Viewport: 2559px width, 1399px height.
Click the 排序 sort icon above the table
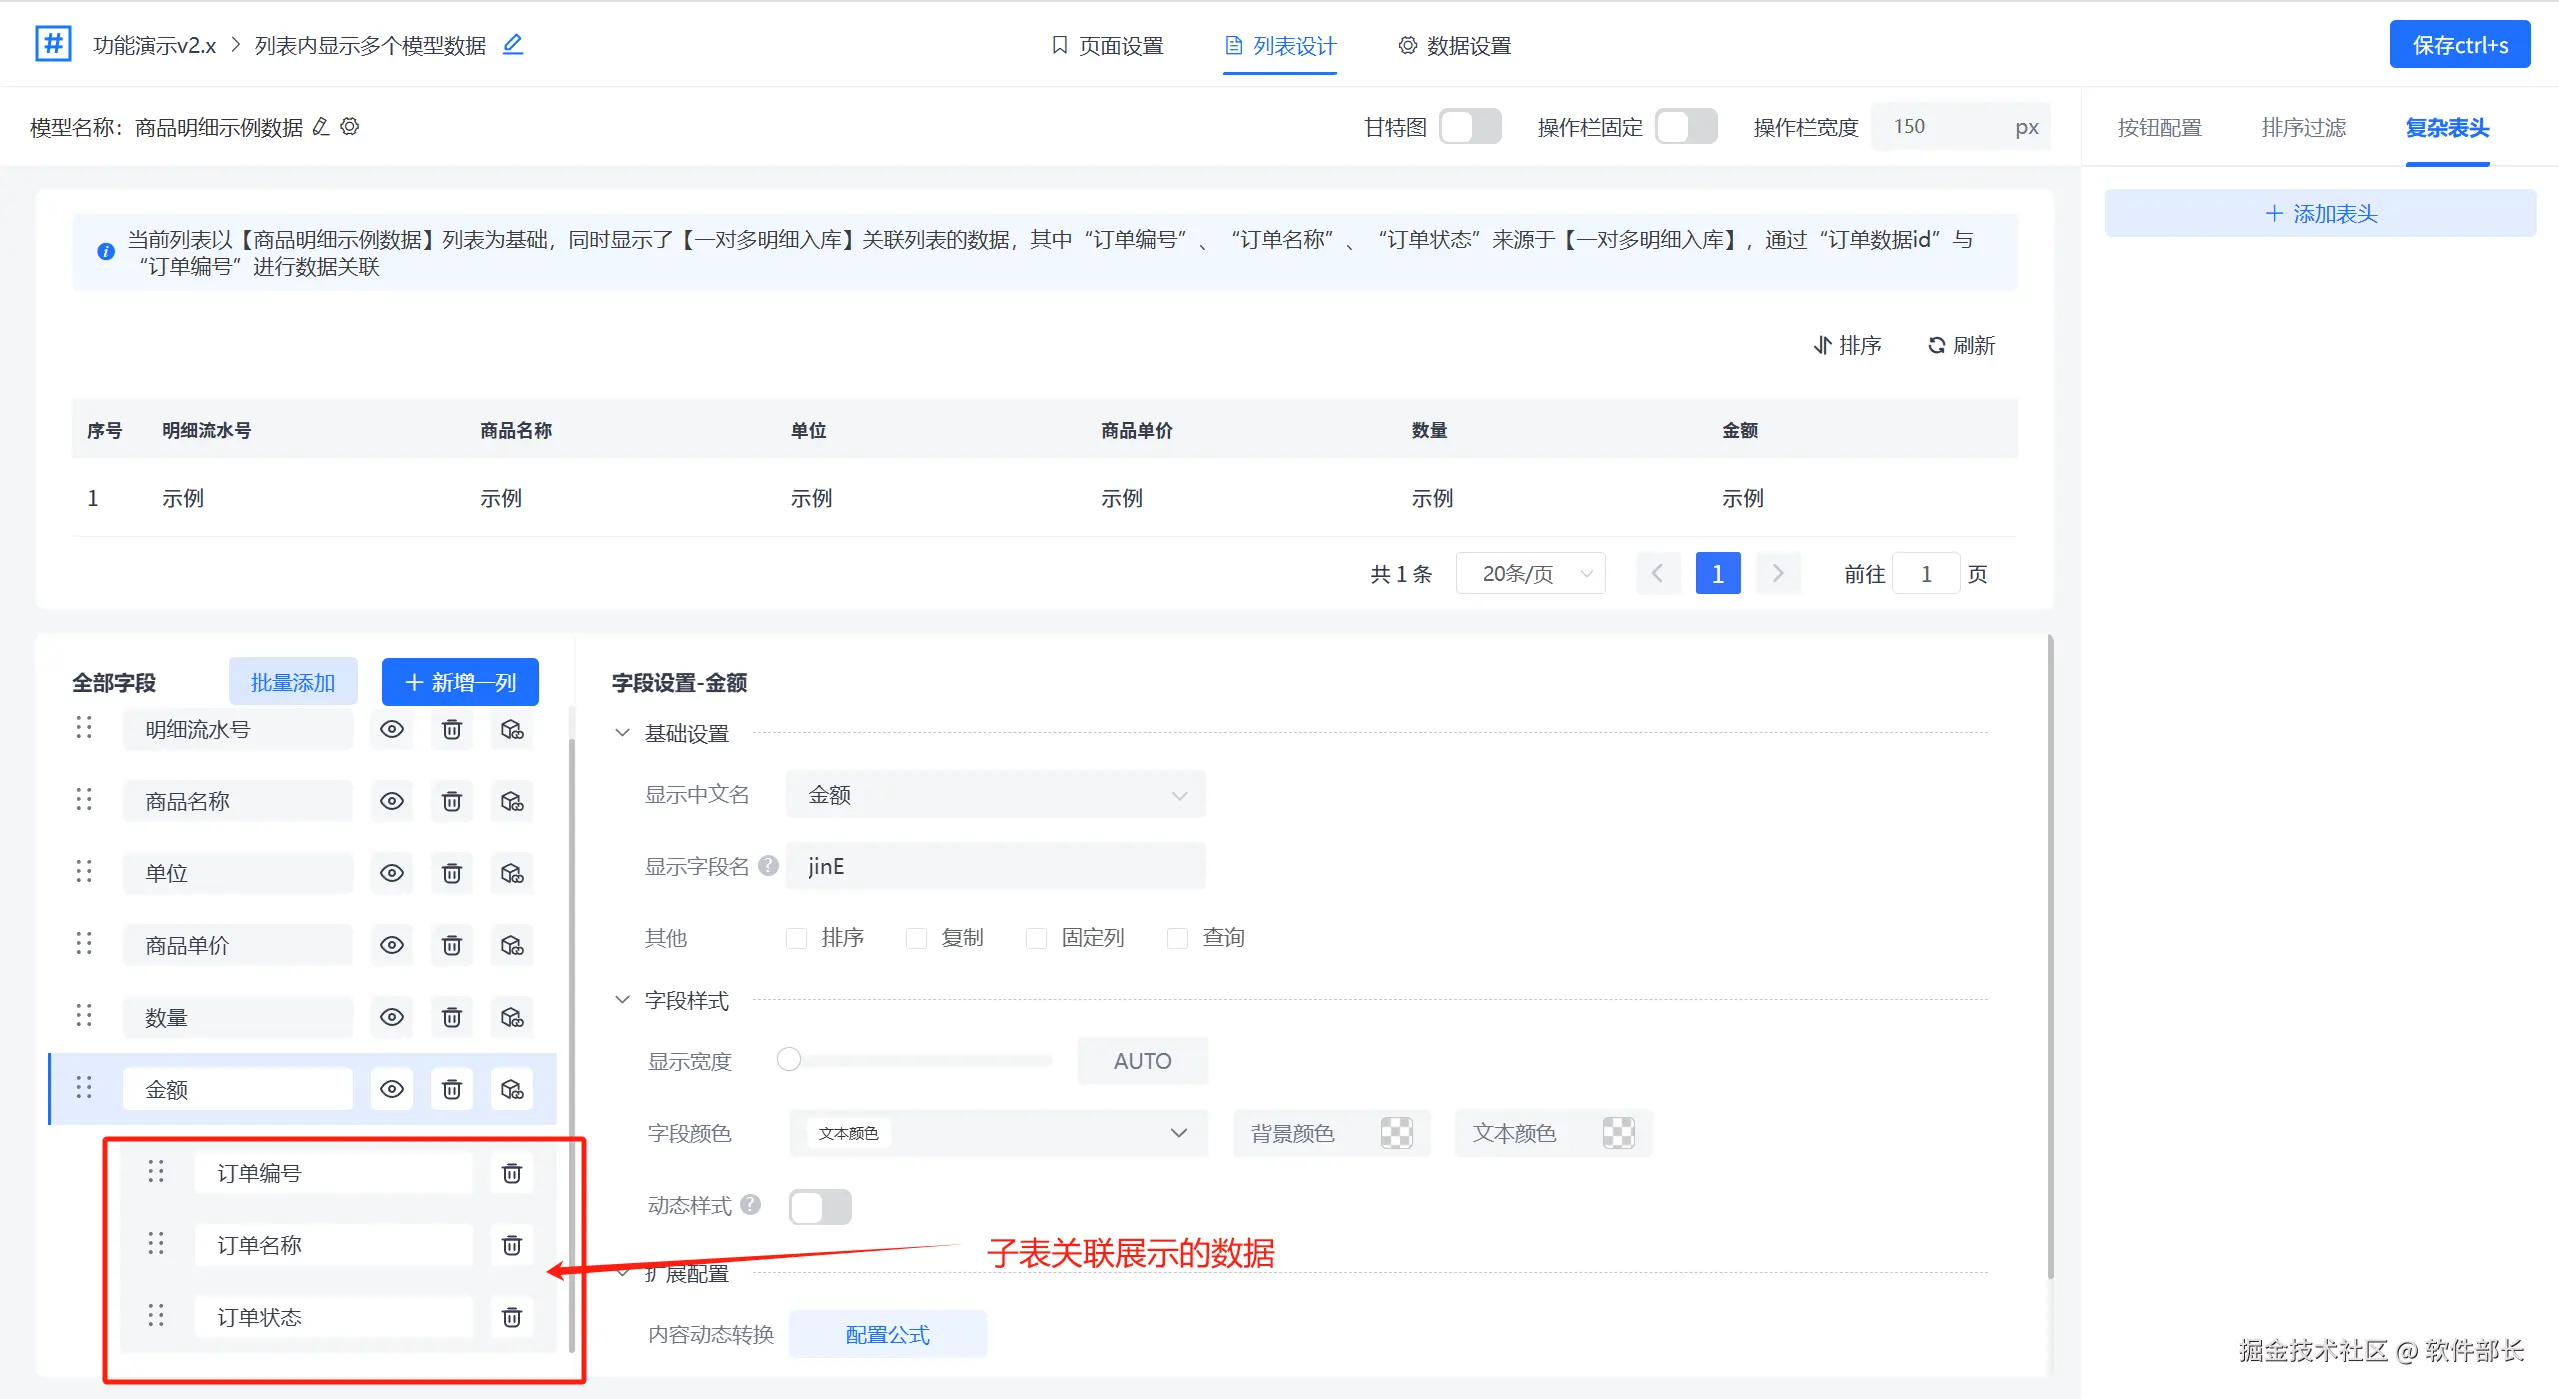(x=1823, y=345)
